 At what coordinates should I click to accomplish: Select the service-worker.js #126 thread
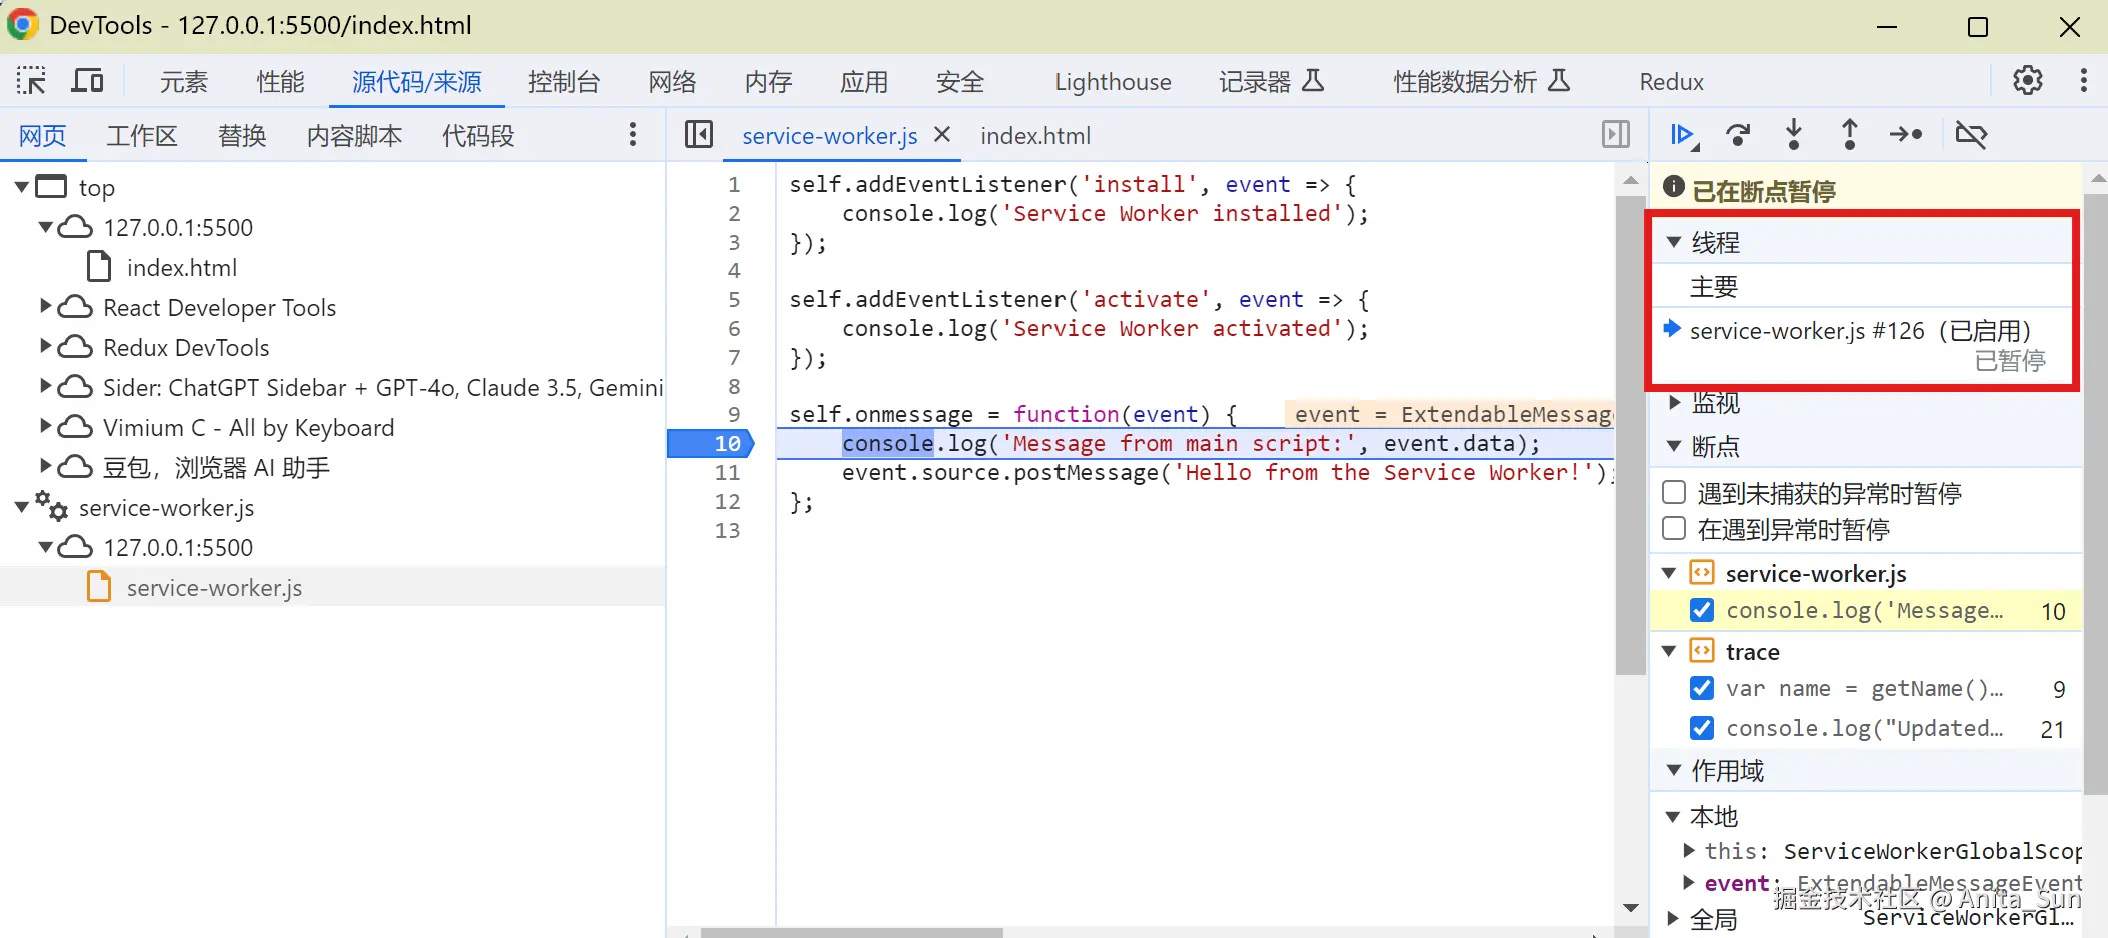coord(1861,345)
